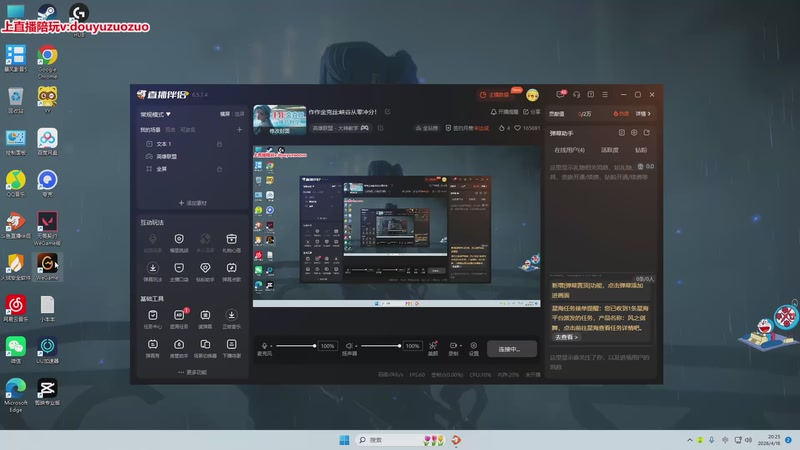Click the settings gear in 弹幕助手 header
The width and height of the screenshot is (800, 450).
(634, 133)
